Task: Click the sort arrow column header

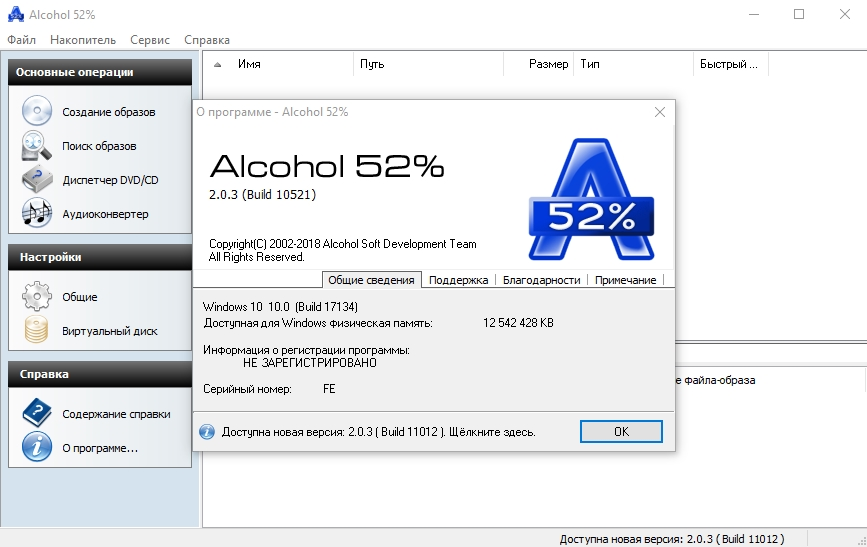Action: [x=218, y=64]
